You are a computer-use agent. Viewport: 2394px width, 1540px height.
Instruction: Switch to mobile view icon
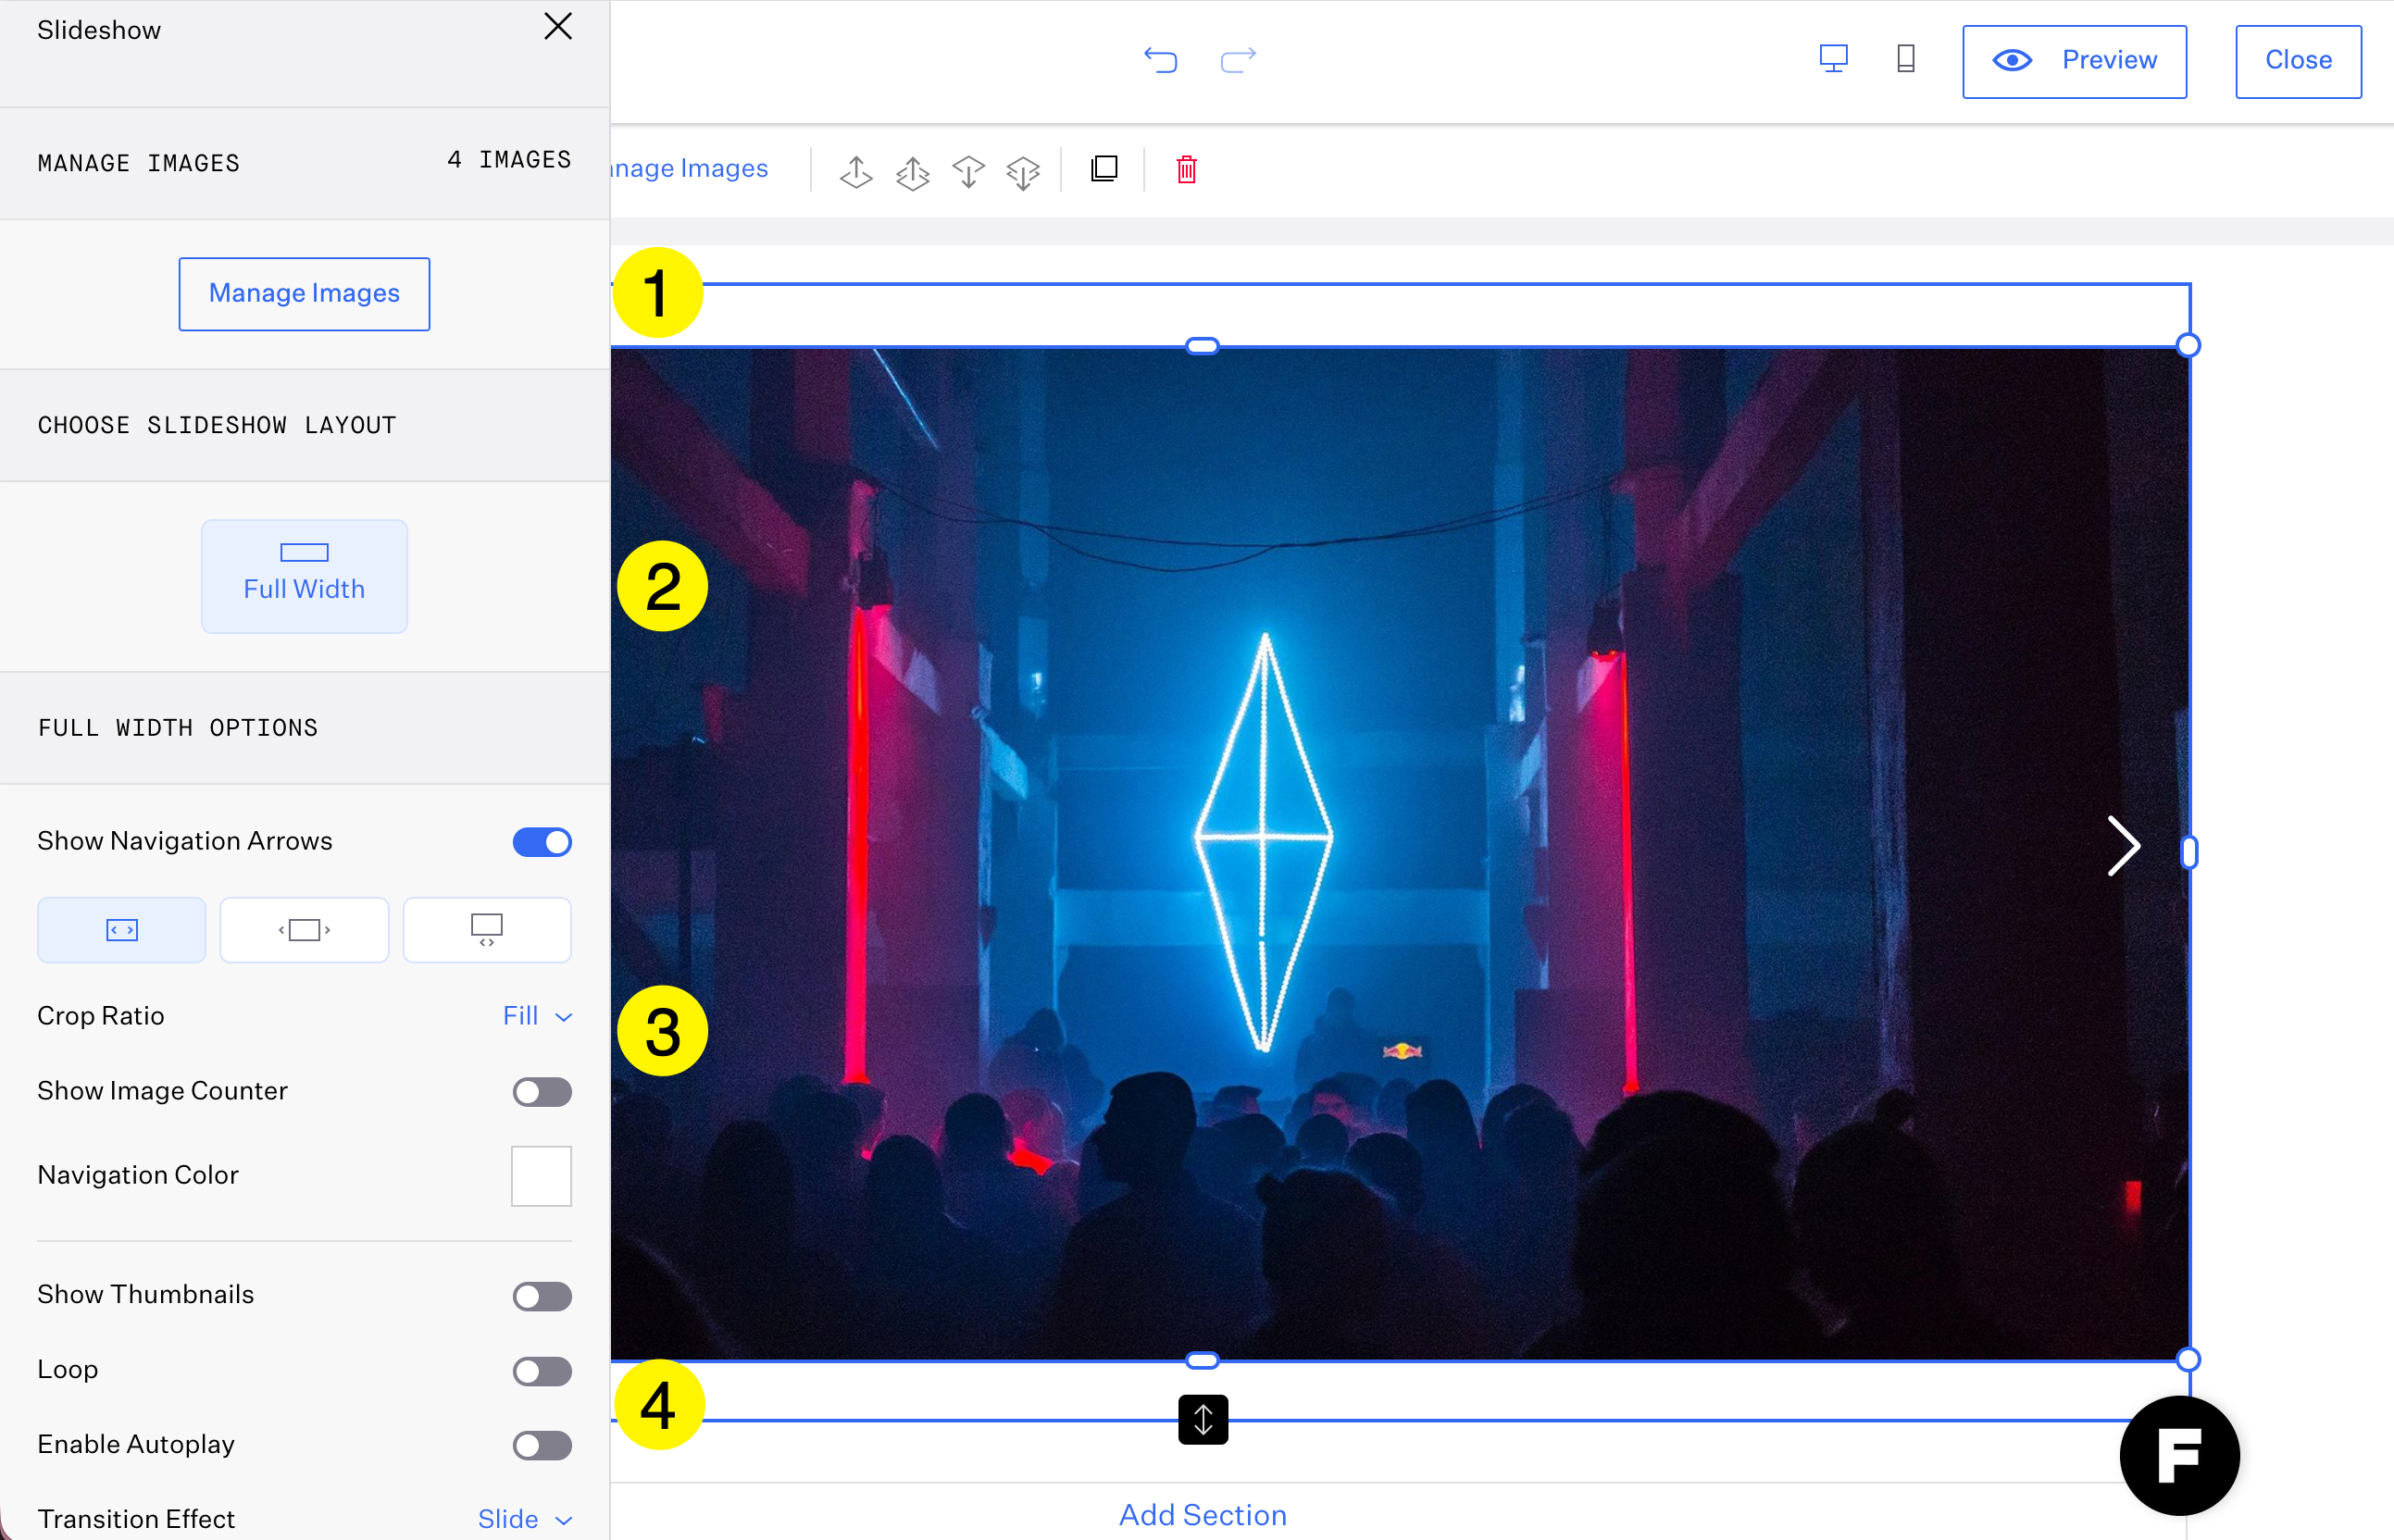pos(1905,59)
